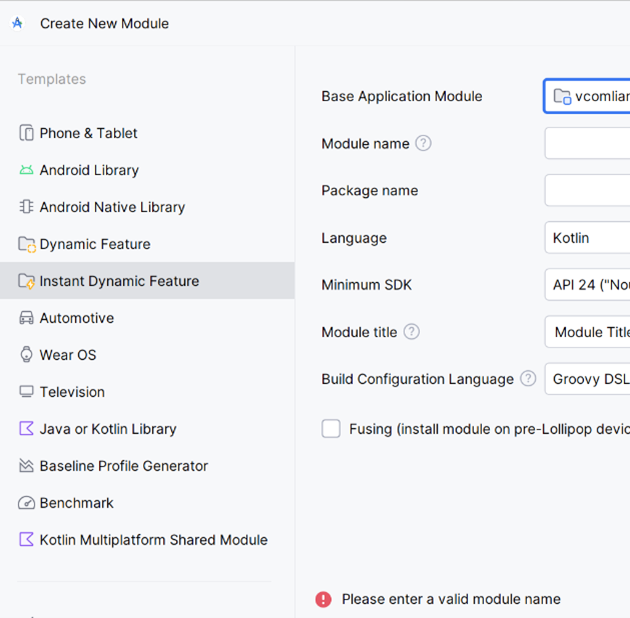Image resolution: width=630 pixels, height=618 pixels.
Task: Click the Package name label
Action: [x=370, y=190]
